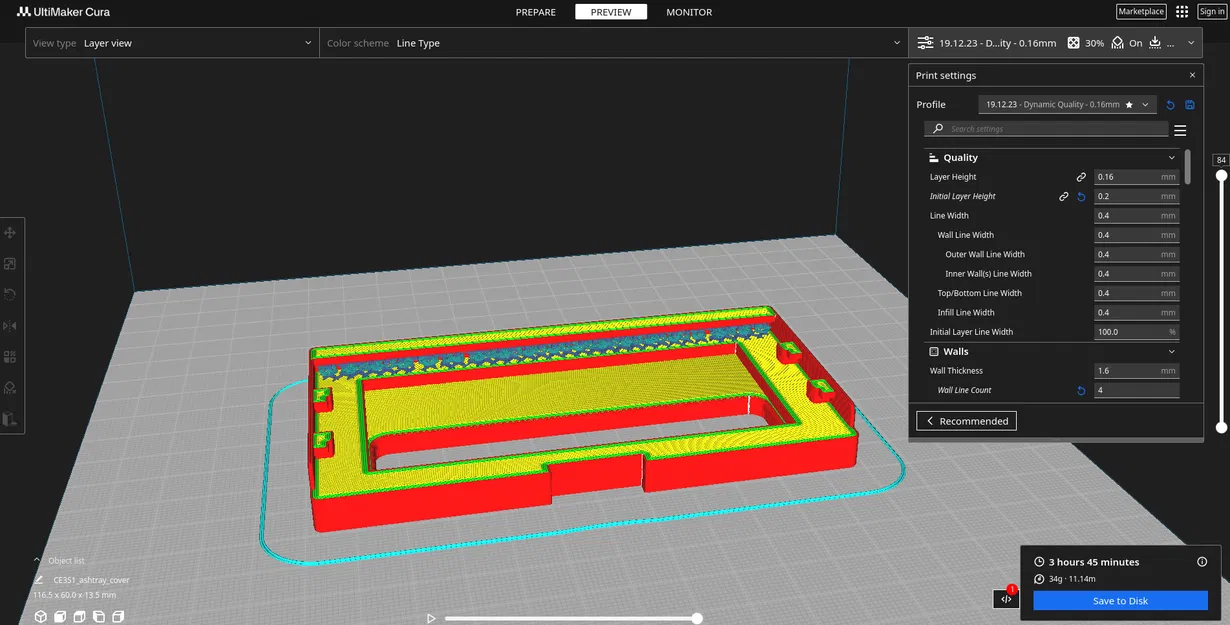Save the current profile disk icon
Viewport: 1230px width, 625px height.
pyautogui.click(x=1189, y=105)
